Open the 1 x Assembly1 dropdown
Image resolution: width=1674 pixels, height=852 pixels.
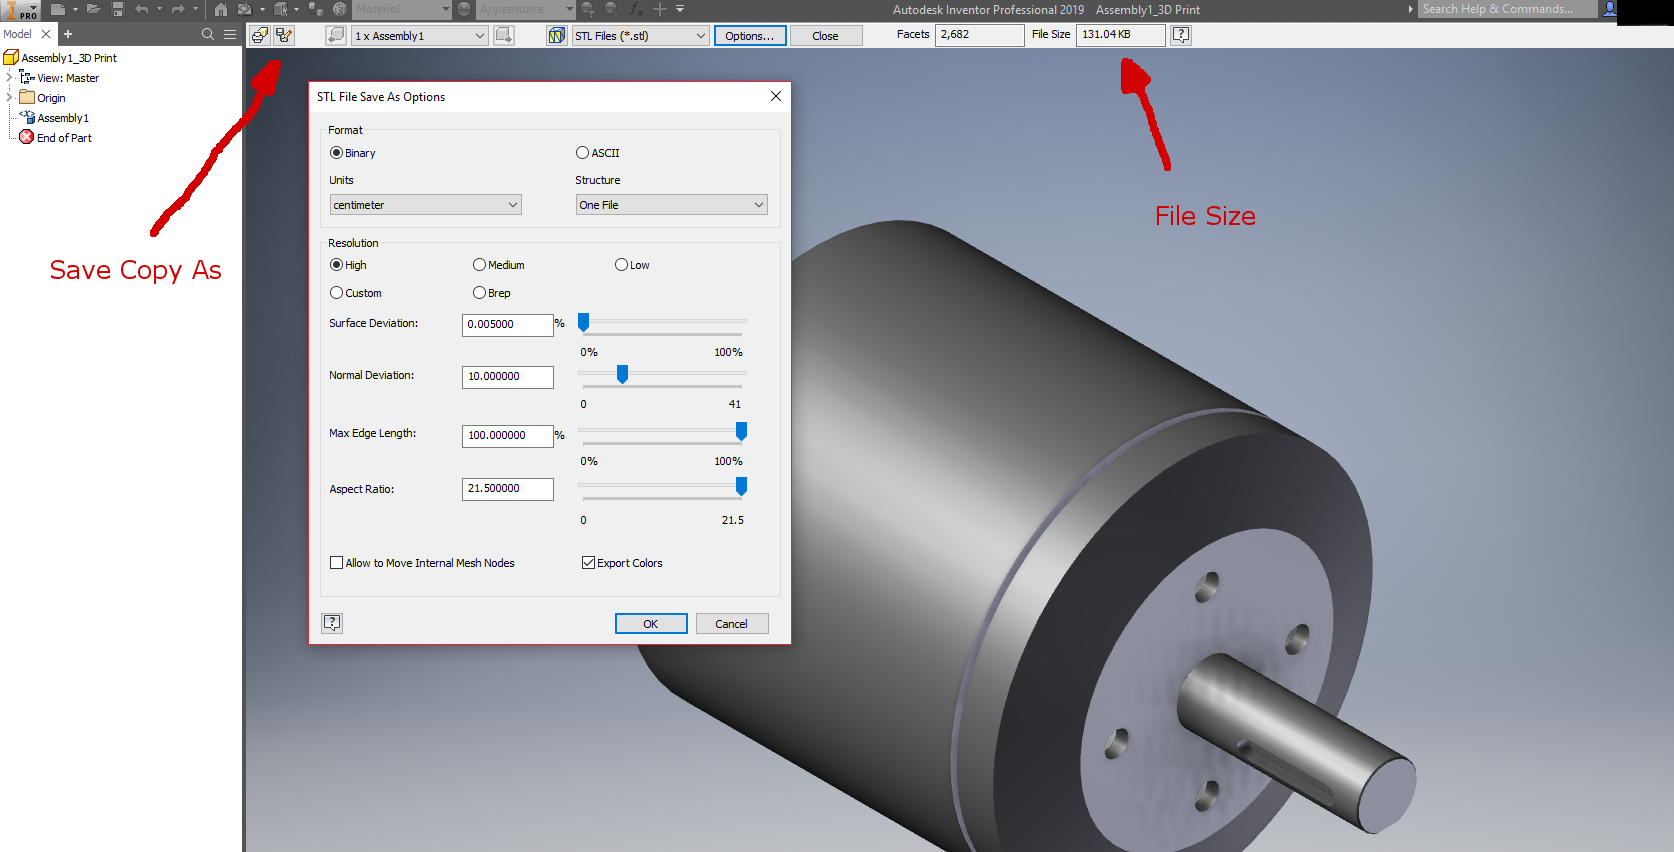[419, 35]
